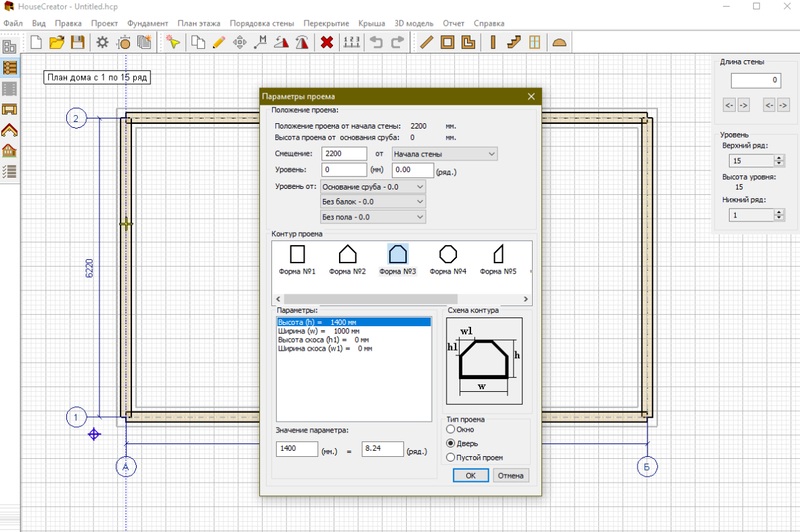This screenshot has height=532, width=800.
Task: Choose contour shape Форма №4
Action: [448, 260]
